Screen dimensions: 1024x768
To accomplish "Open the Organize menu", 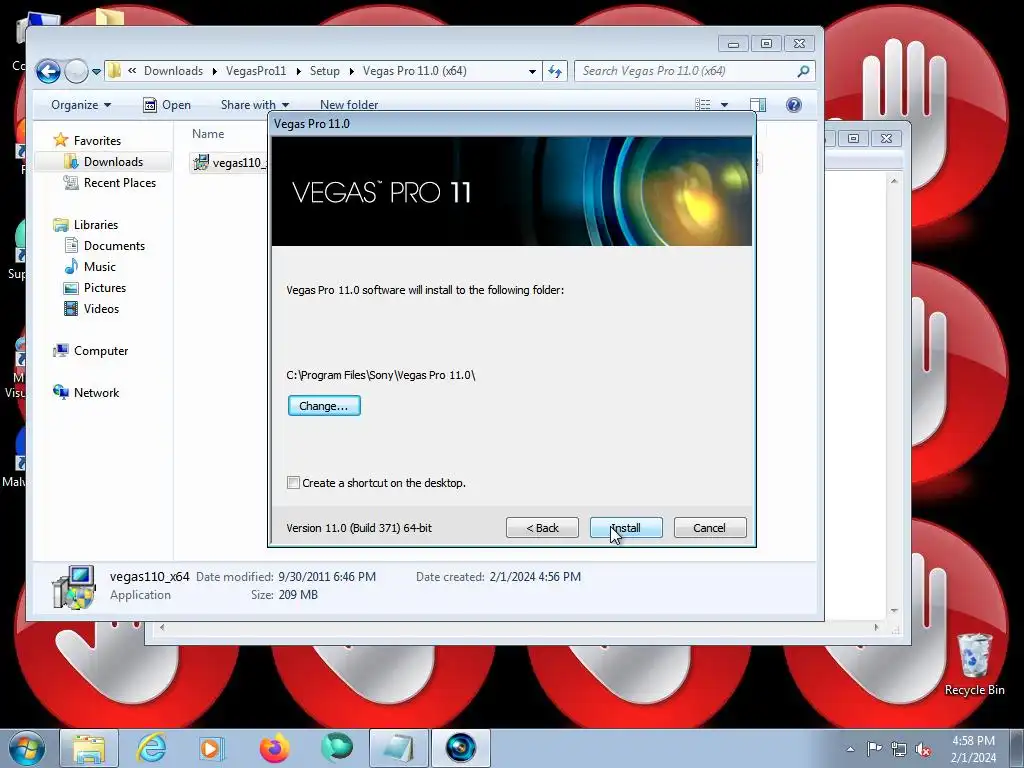I will point(81,105).
